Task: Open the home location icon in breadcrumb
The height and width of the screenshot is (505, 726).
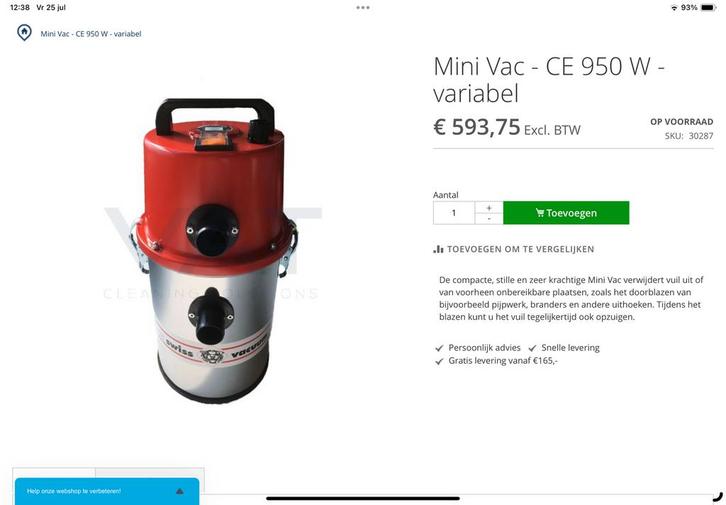Action: [x=24, y=33]
